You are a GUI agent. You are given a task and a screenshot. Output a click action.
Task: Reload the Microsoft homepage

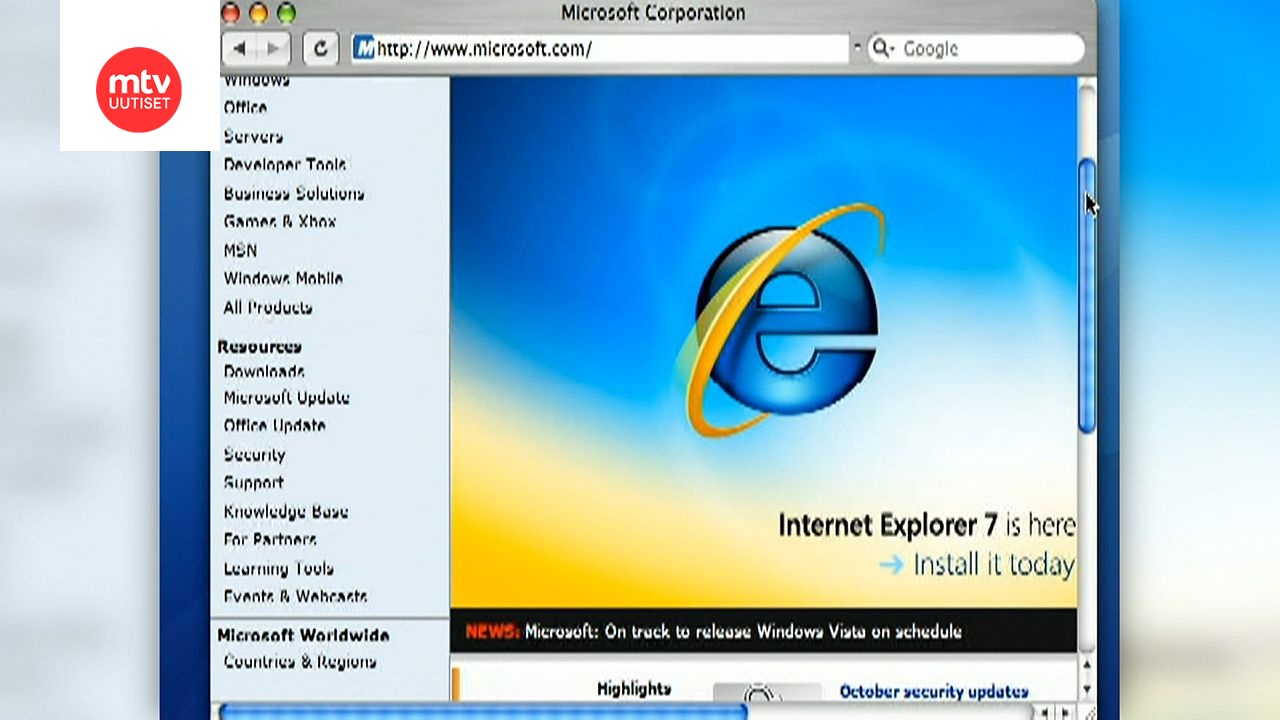click(320, 47)
